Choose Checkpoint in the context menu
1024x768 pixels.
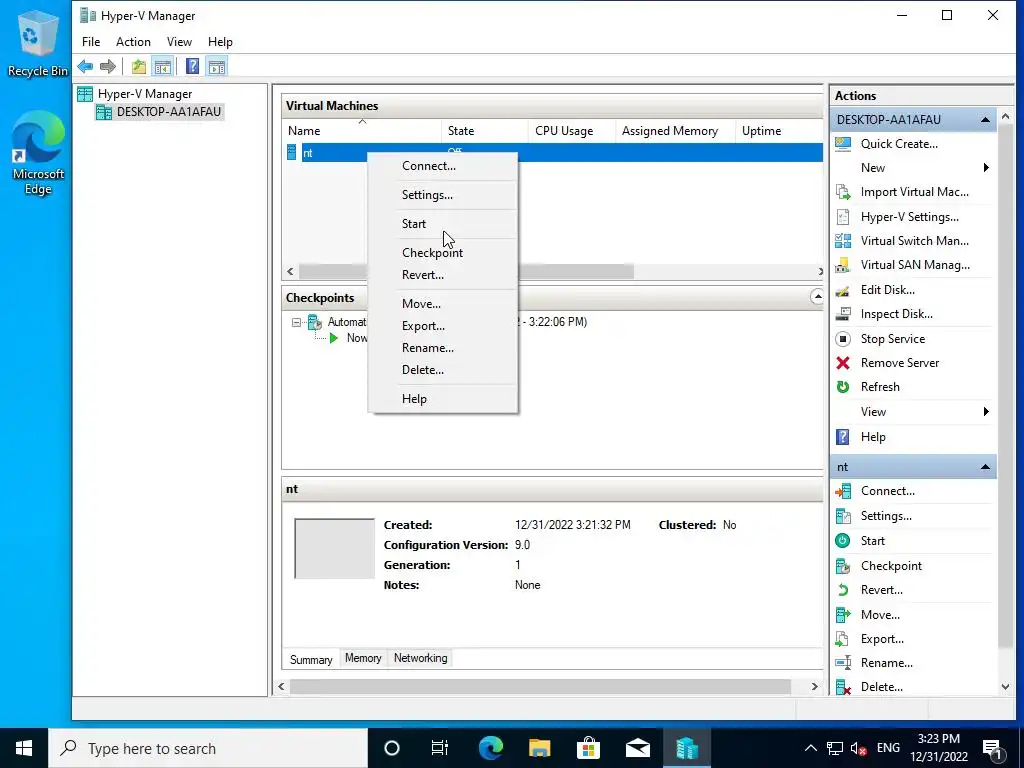point(443,253)
